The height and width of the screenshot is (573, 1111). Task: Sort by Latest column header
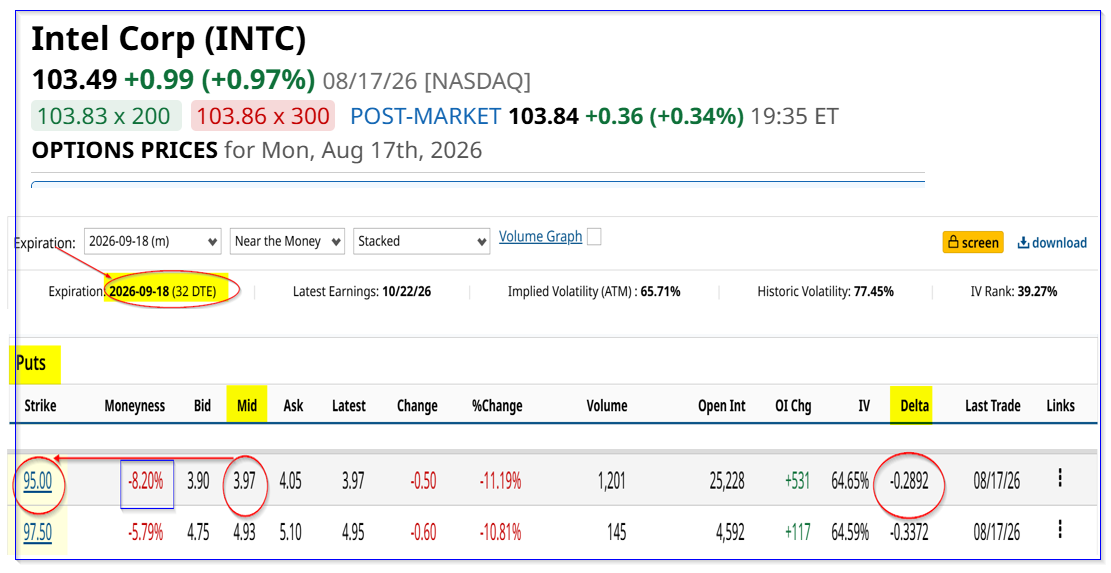349,406
